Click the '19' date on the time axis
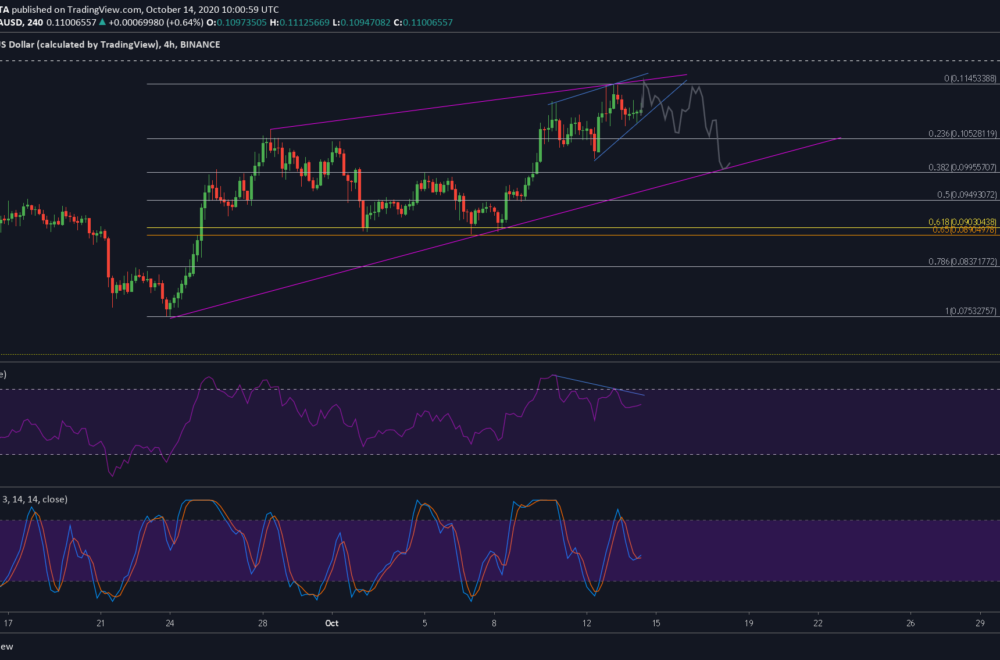Screen dimensions: 1000x660 (749, 623)
